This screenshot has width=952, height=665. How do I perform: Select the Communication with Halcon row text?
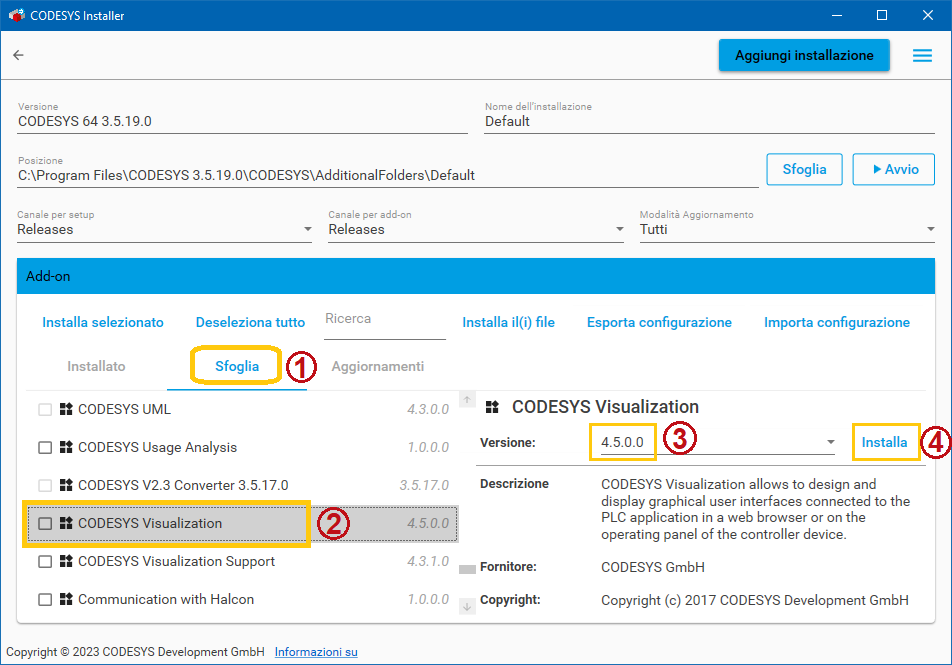pos(166,599)
